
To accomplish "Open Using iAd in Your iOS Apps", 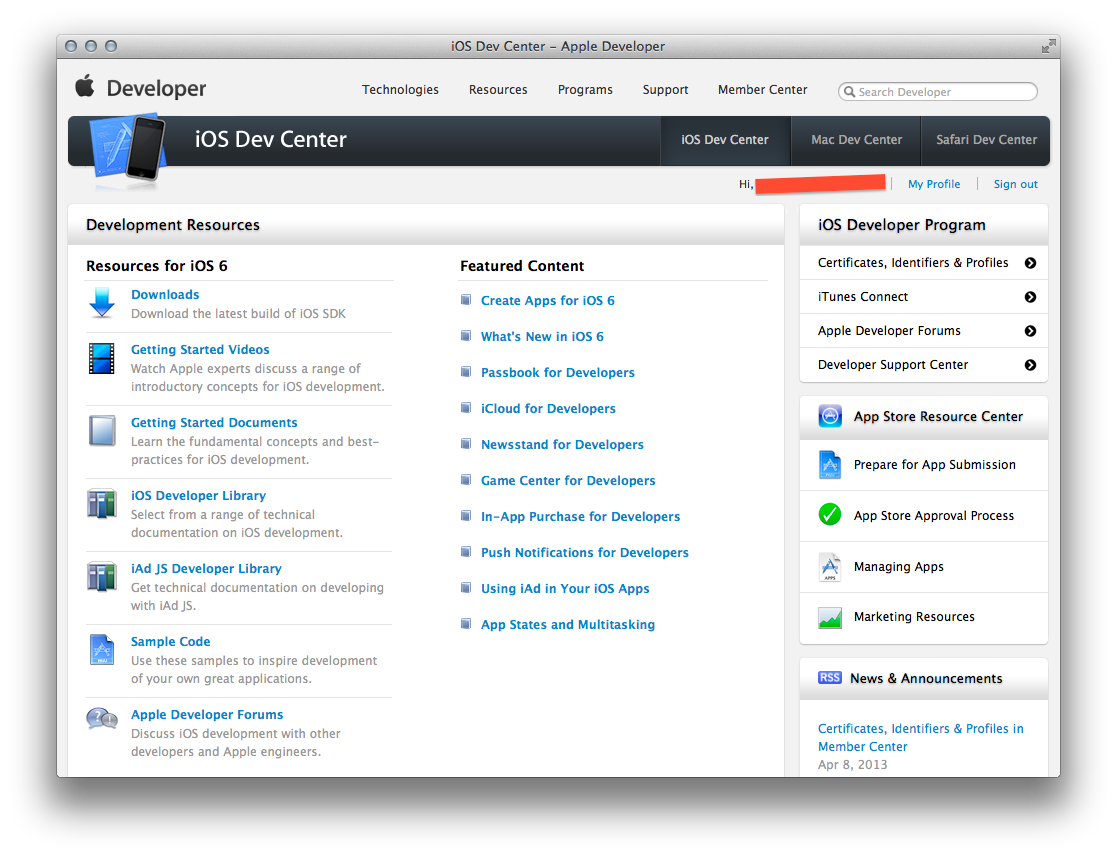I will pyautogui.click(x=565, y=588).
